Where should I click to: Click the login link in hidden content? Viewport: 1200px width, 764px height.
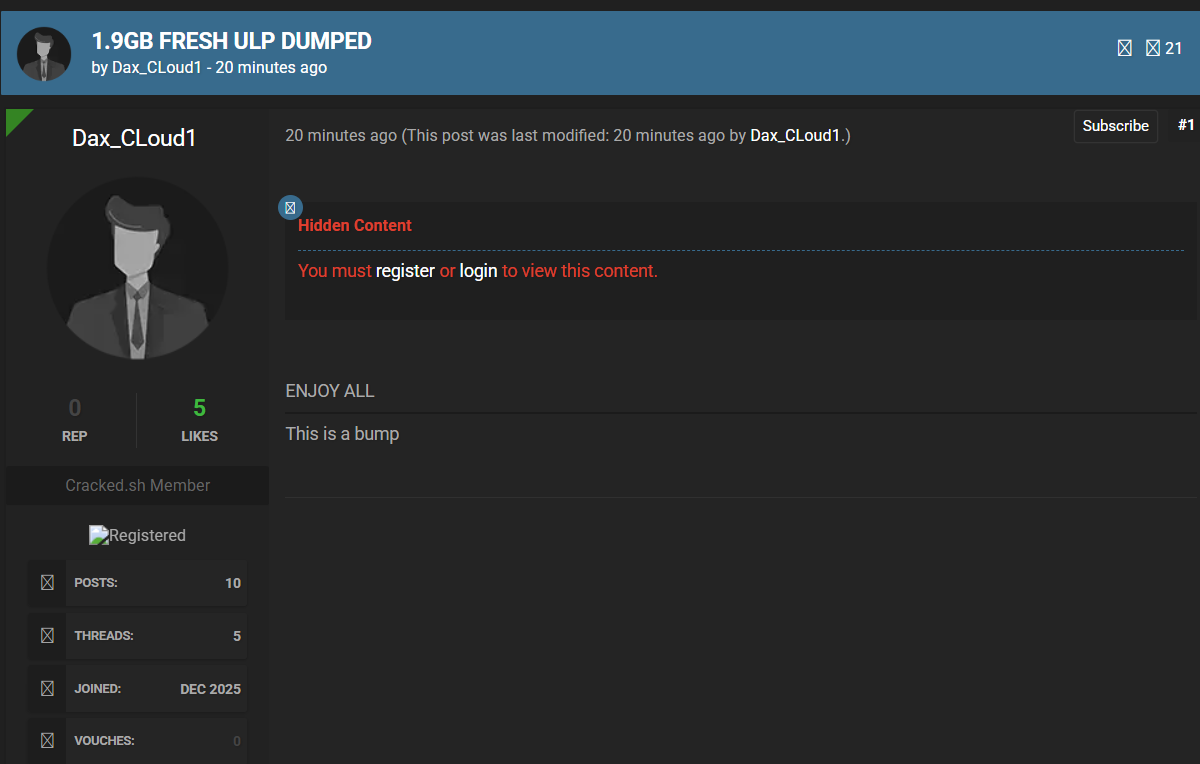[478, 271]
